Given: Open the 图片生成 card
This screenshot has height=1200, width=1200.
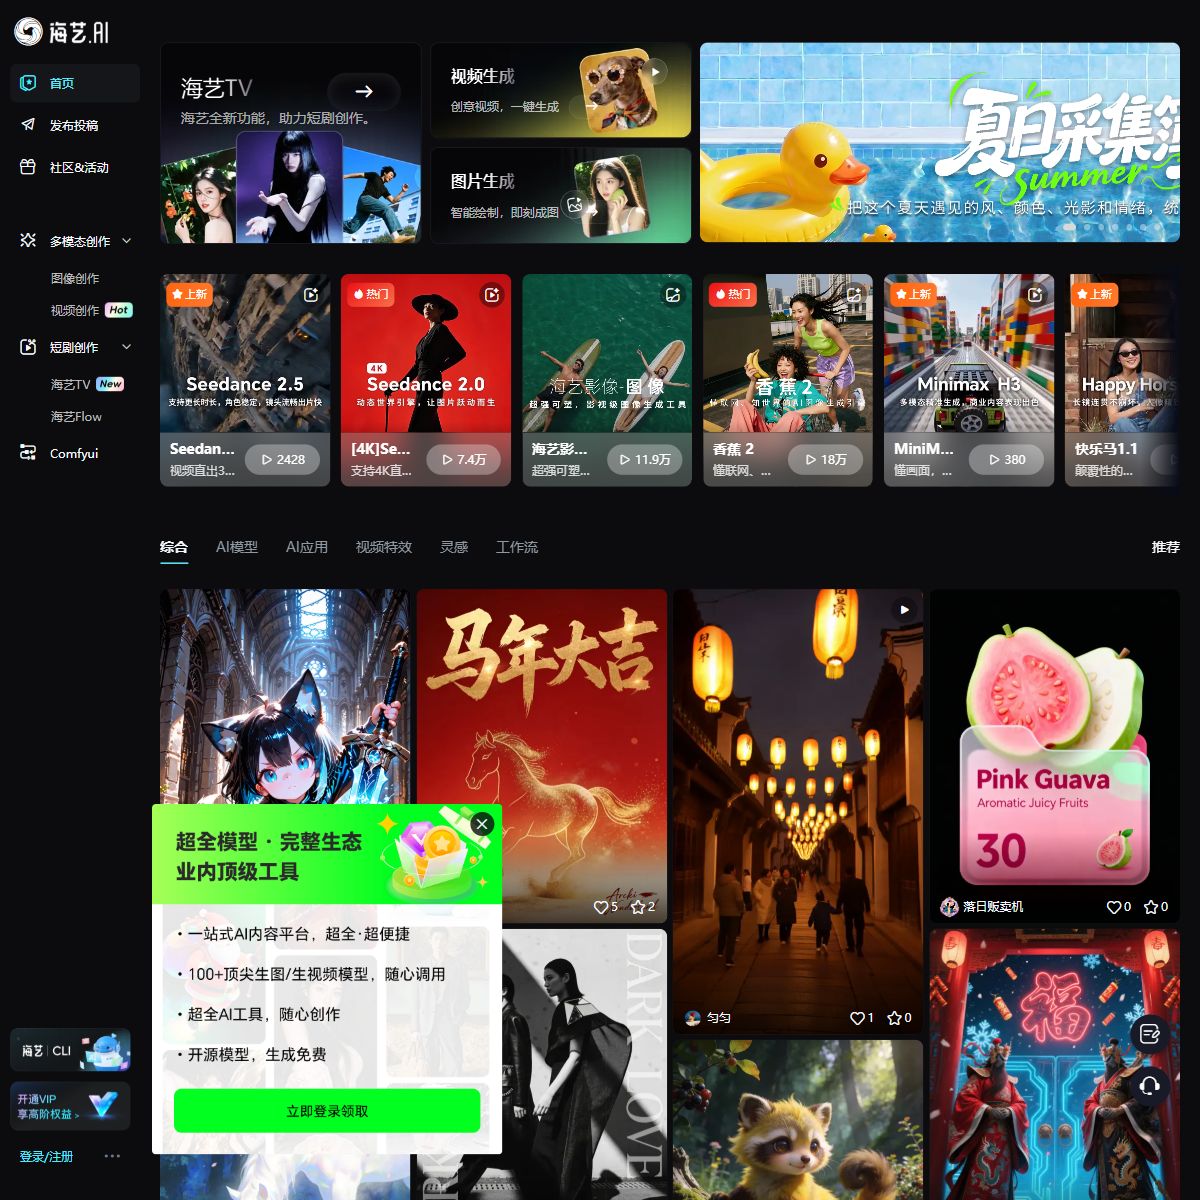Looking at the screenshot, I should pyautogui.click(x=561, y=195).
